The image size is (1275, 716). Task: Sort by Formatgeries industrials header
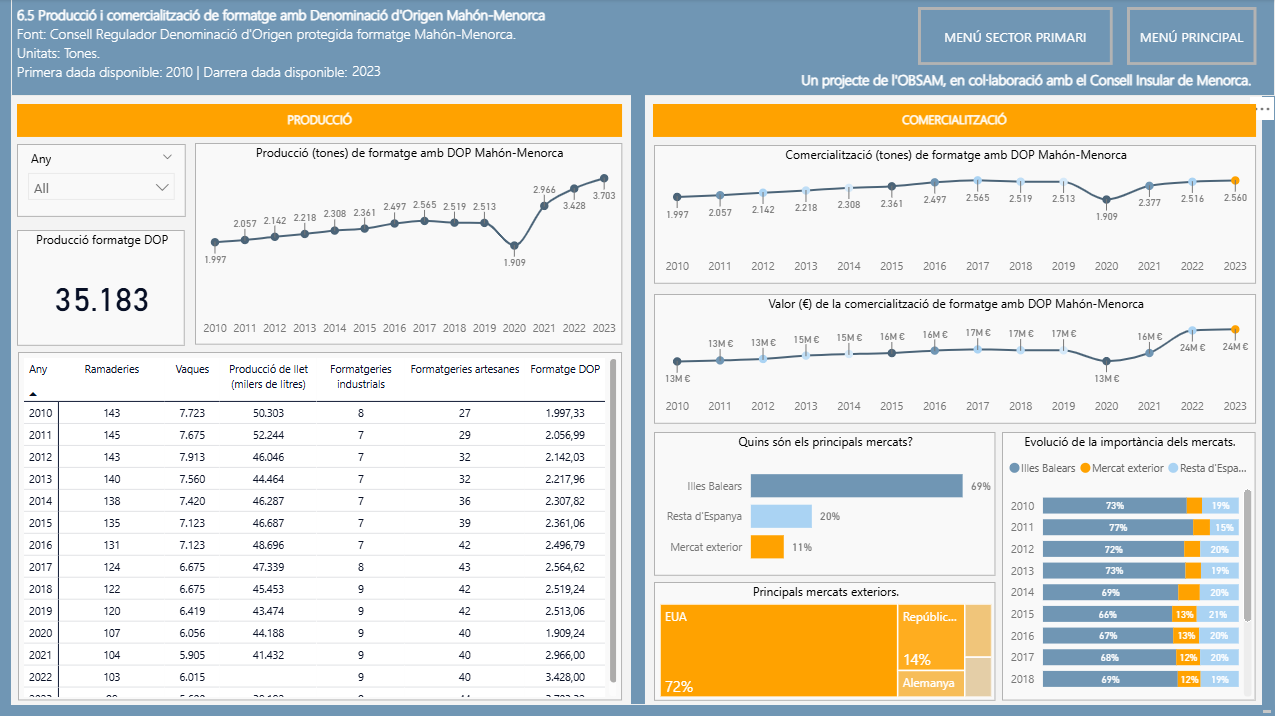(360, 376)
